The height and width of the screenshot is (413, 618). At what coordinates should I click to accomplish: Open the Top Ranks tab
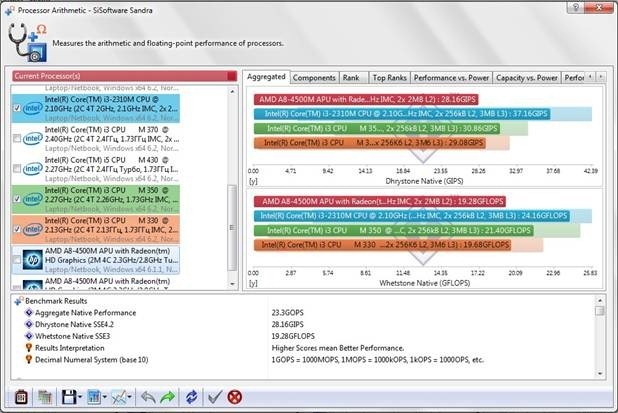[x=389, y=78]
